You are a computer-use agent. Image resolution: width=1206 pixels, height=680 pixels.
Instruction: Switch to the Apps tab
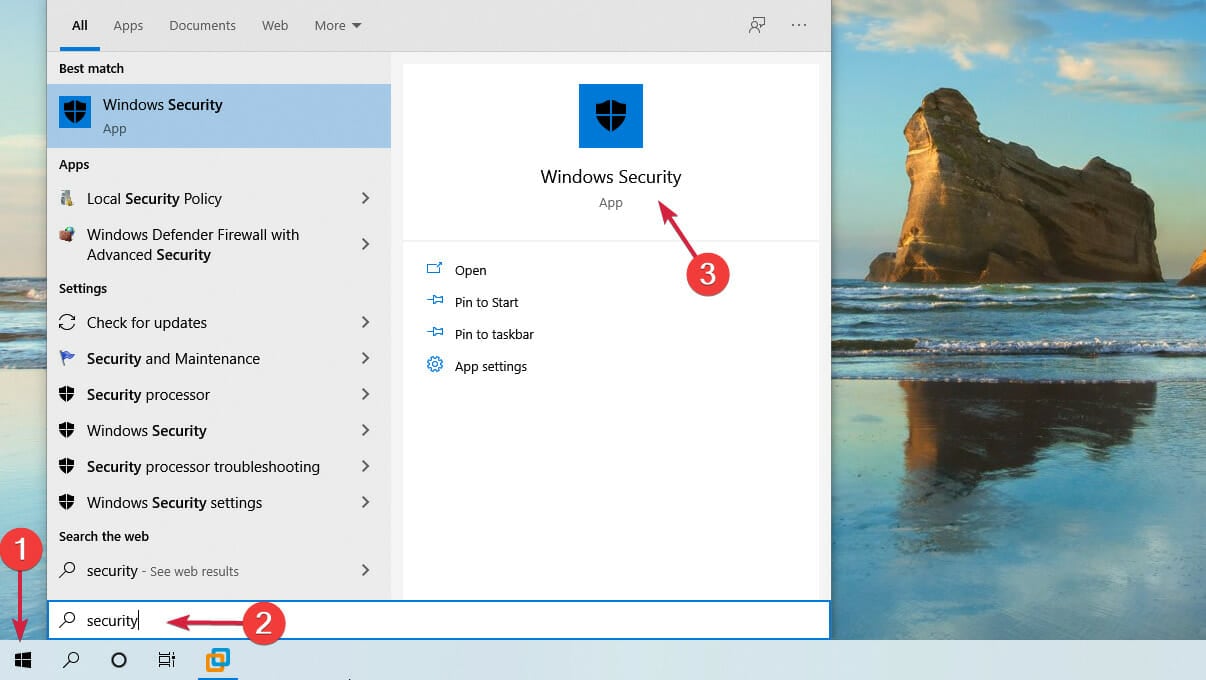128,25
